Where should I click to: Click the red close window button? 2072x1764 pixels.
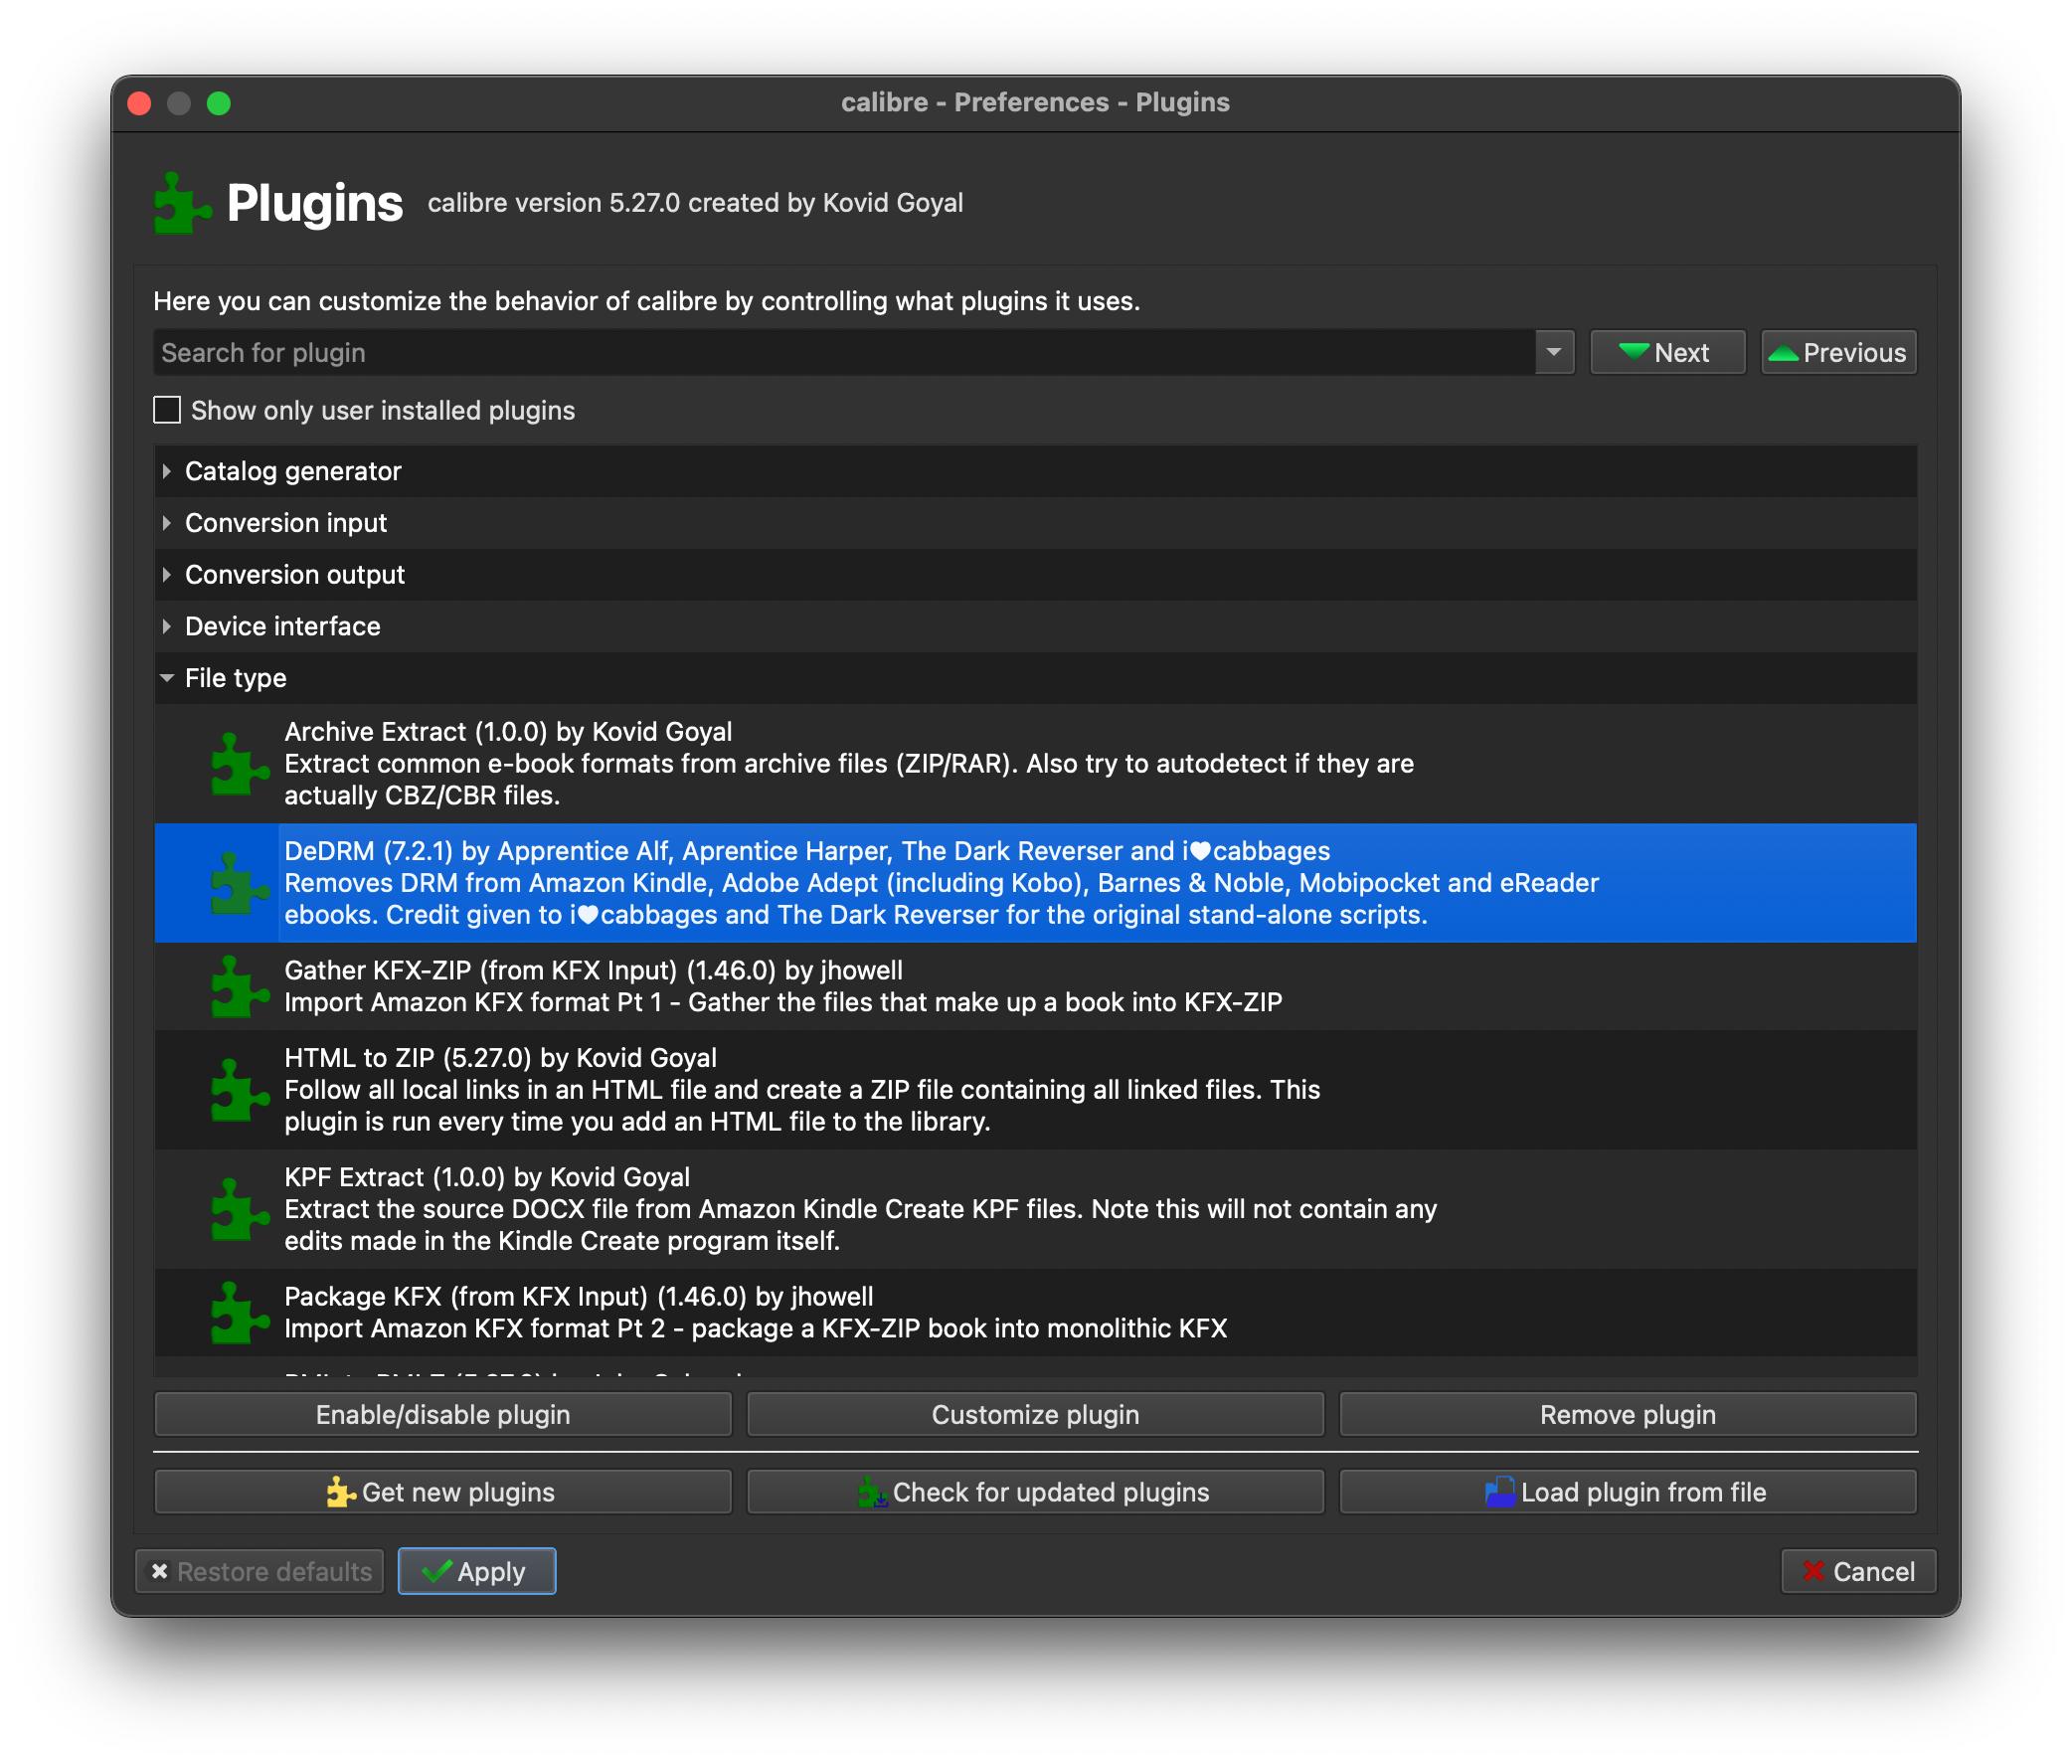point(140,103)
